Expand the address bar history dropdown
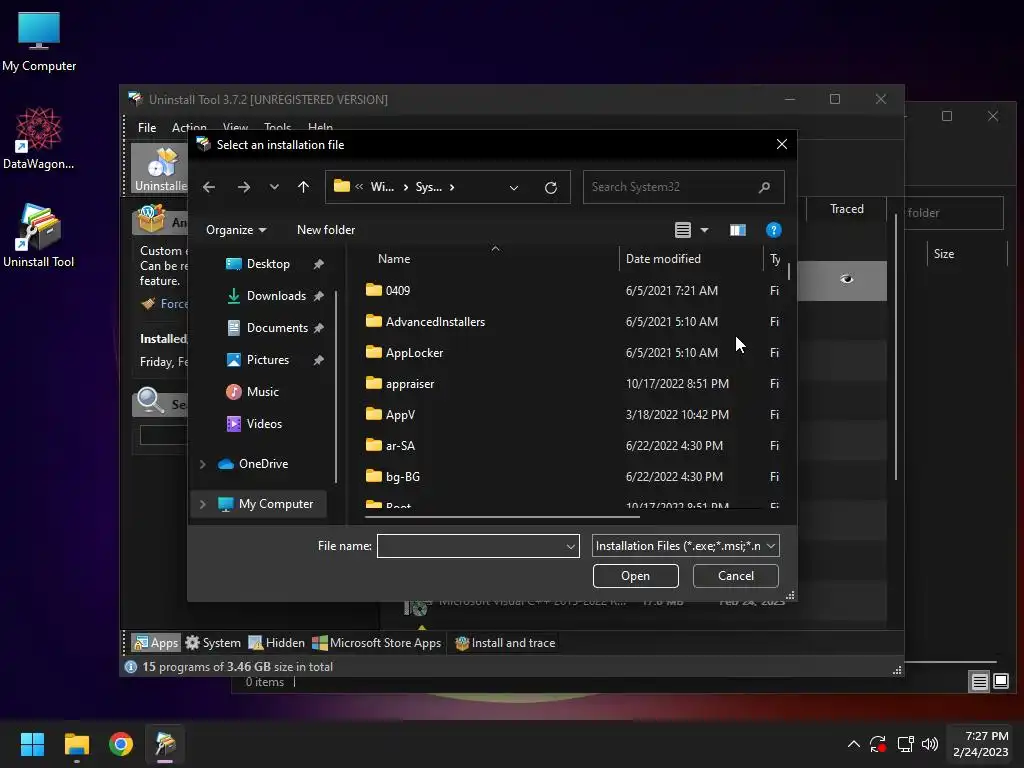The width and height of the screenshot is (1024, 768). point(514,187)
